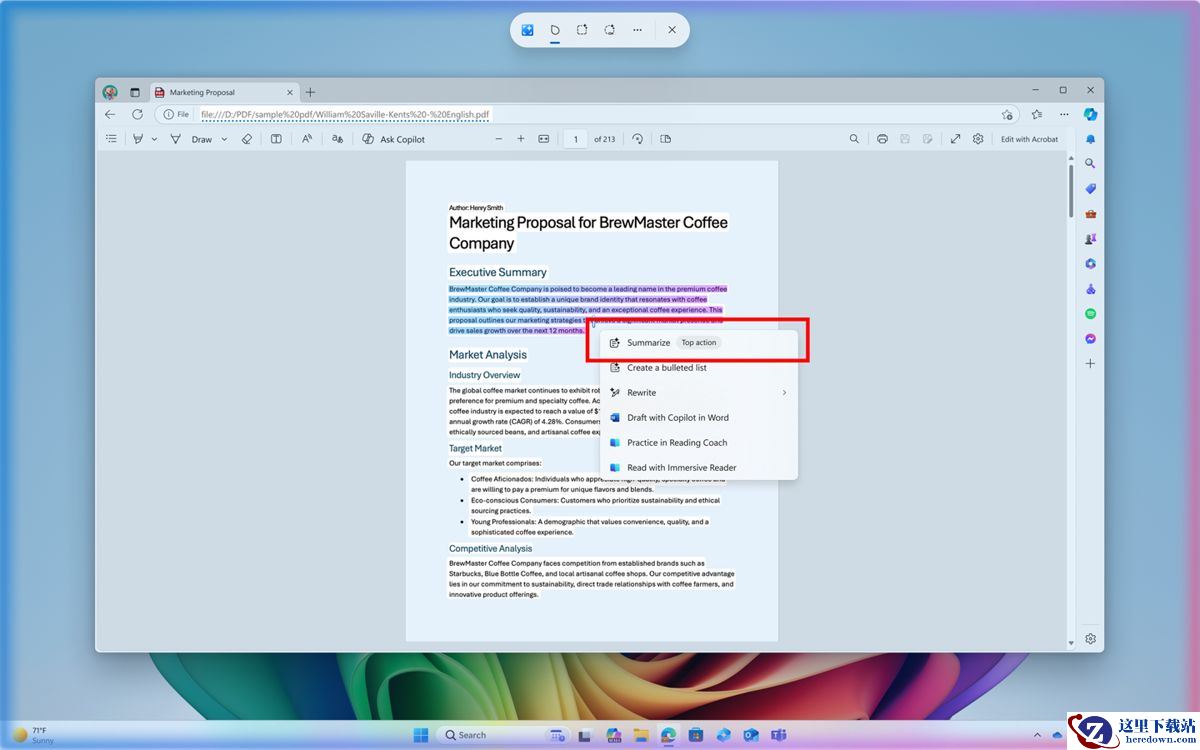Image resolution: width=1200 pixels, height=750 pixels.
Task: Click the Read aloud icon
Action: click(x=307, y=139)
